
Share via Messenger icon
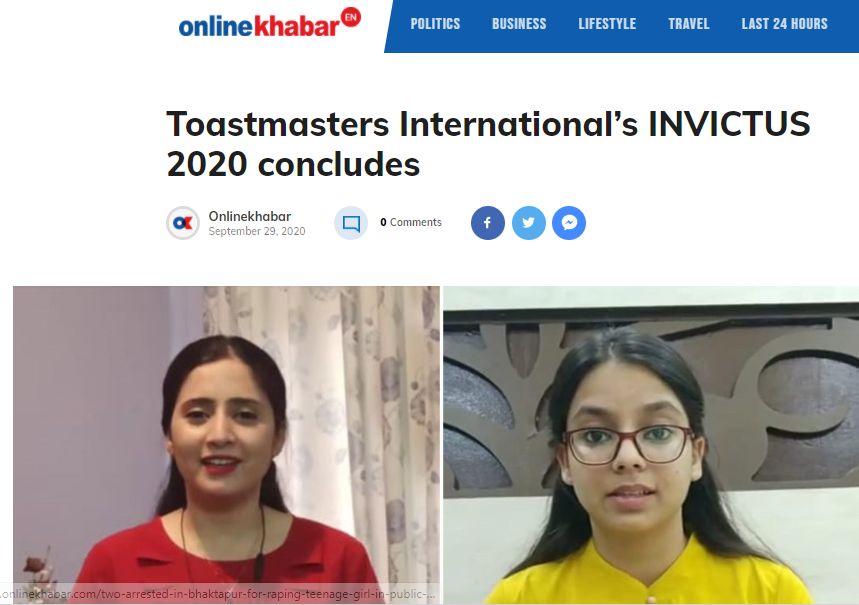coord(569,223)
